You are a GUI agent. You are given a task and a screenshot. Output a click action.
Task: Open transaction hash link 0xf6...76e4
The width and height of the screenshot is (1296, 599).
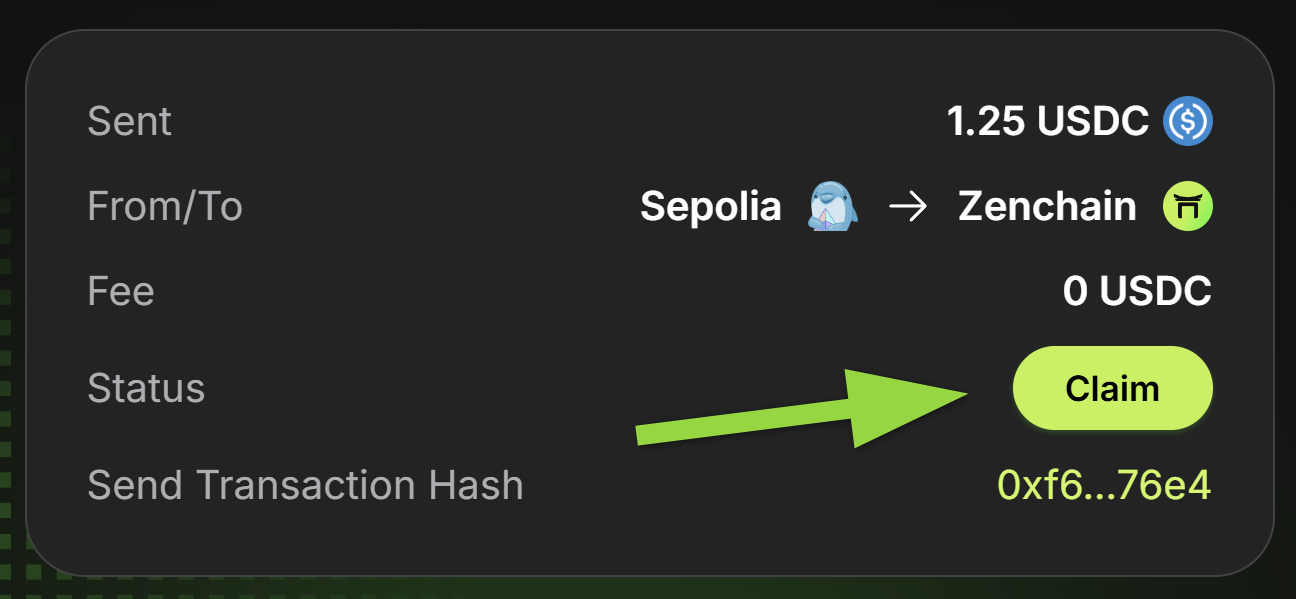tap(1105, 486)
